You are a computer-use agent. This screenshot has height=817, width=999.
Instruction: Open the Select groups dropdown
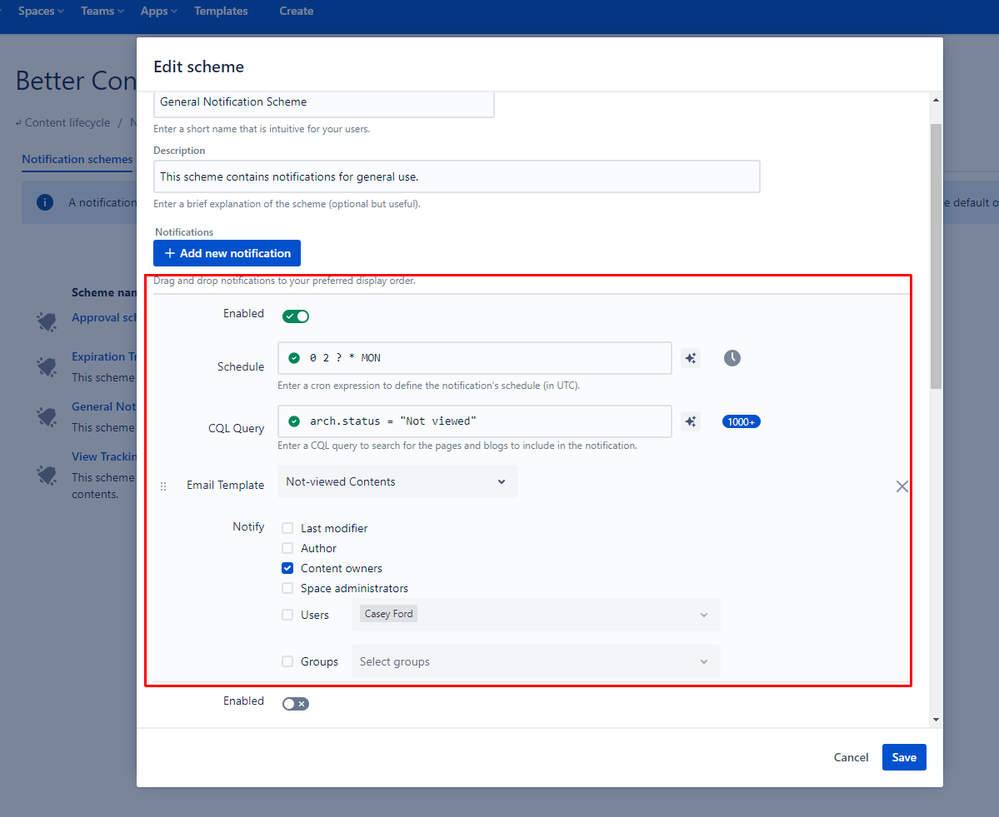536,662
